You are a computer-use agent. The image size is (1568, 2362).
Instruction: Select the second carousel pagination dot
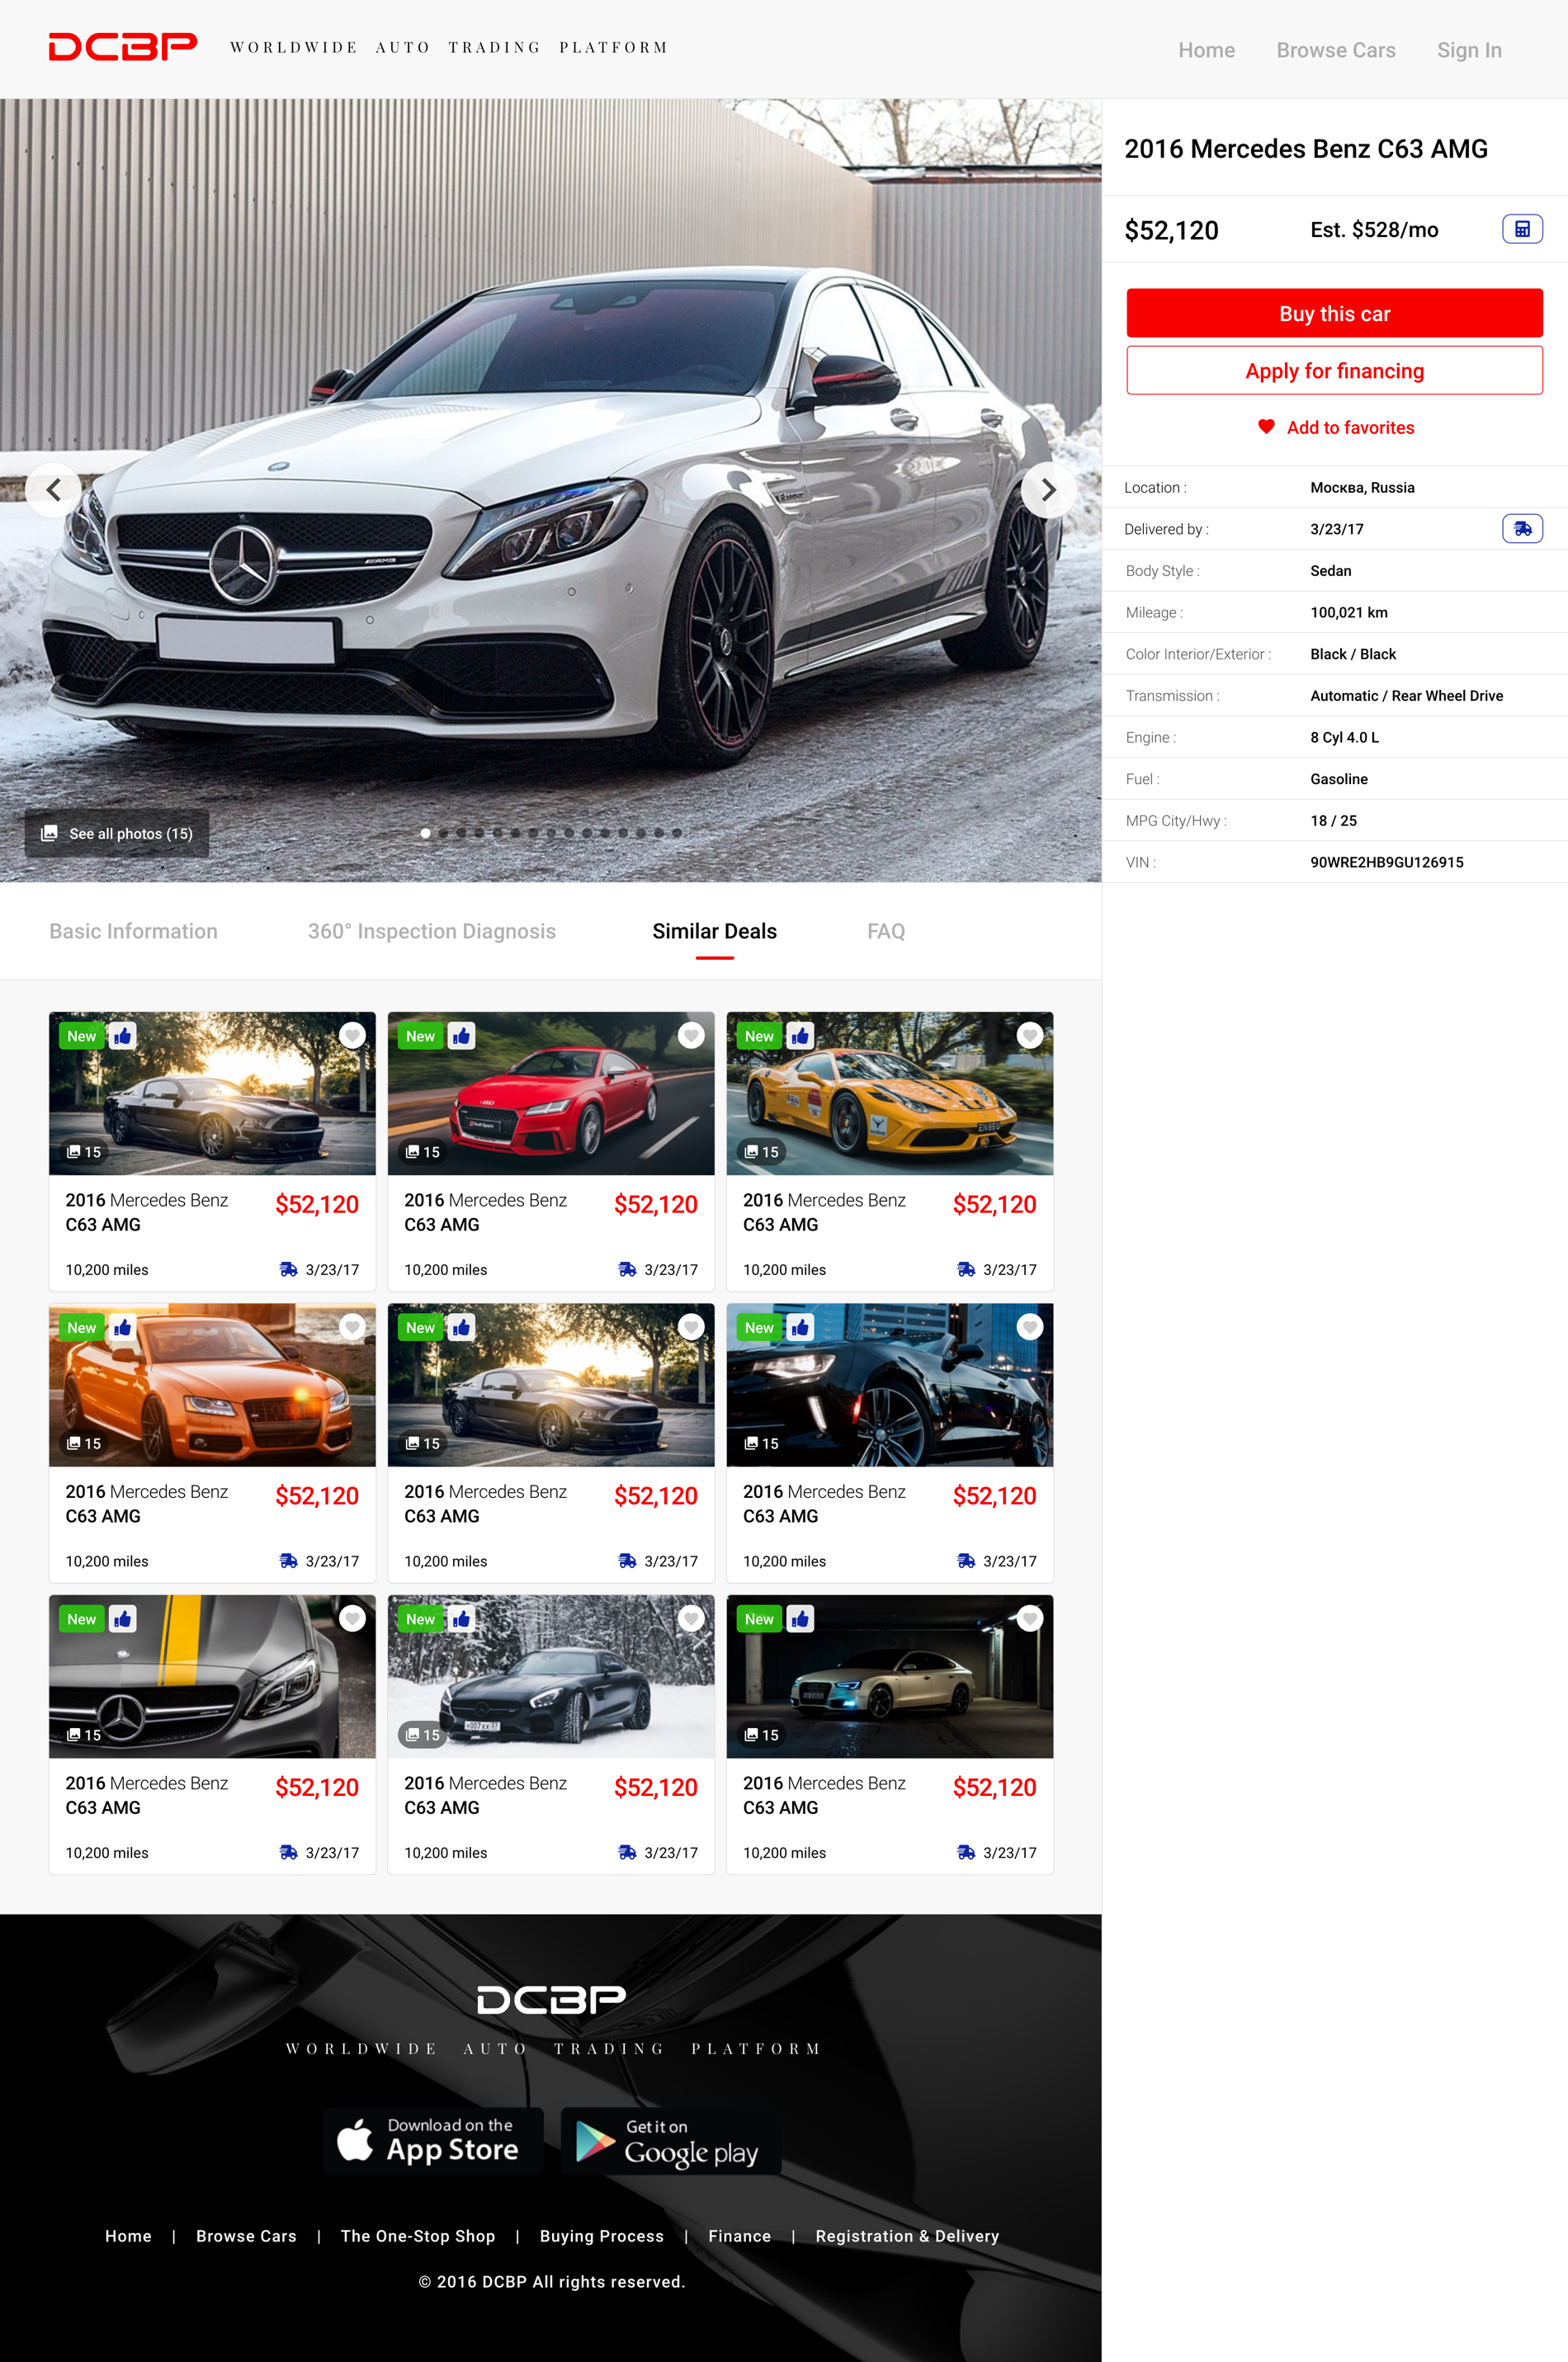pyautogui.click(x=444, y=833)
